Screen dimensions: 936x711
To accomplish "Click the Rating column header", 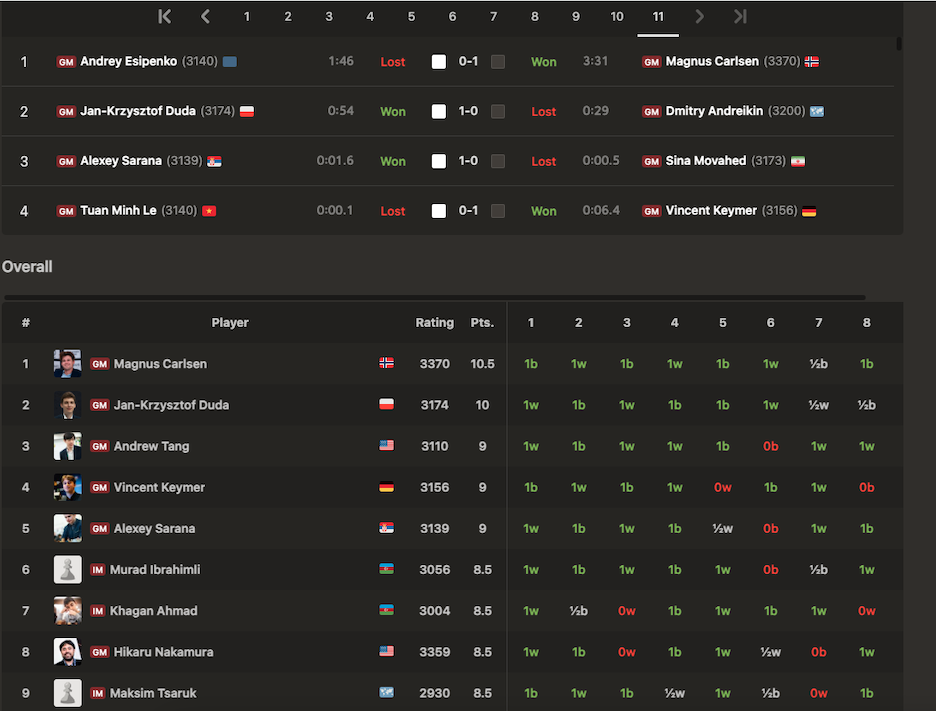I will click(x=434, y=323).
